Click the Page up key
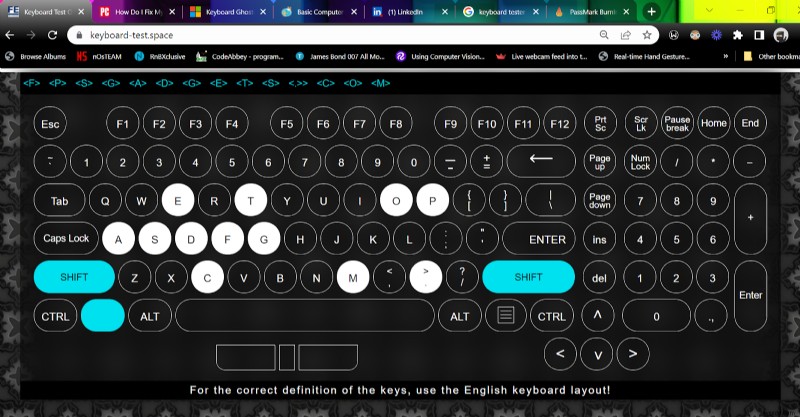The image size is (800, 417). 600,162
